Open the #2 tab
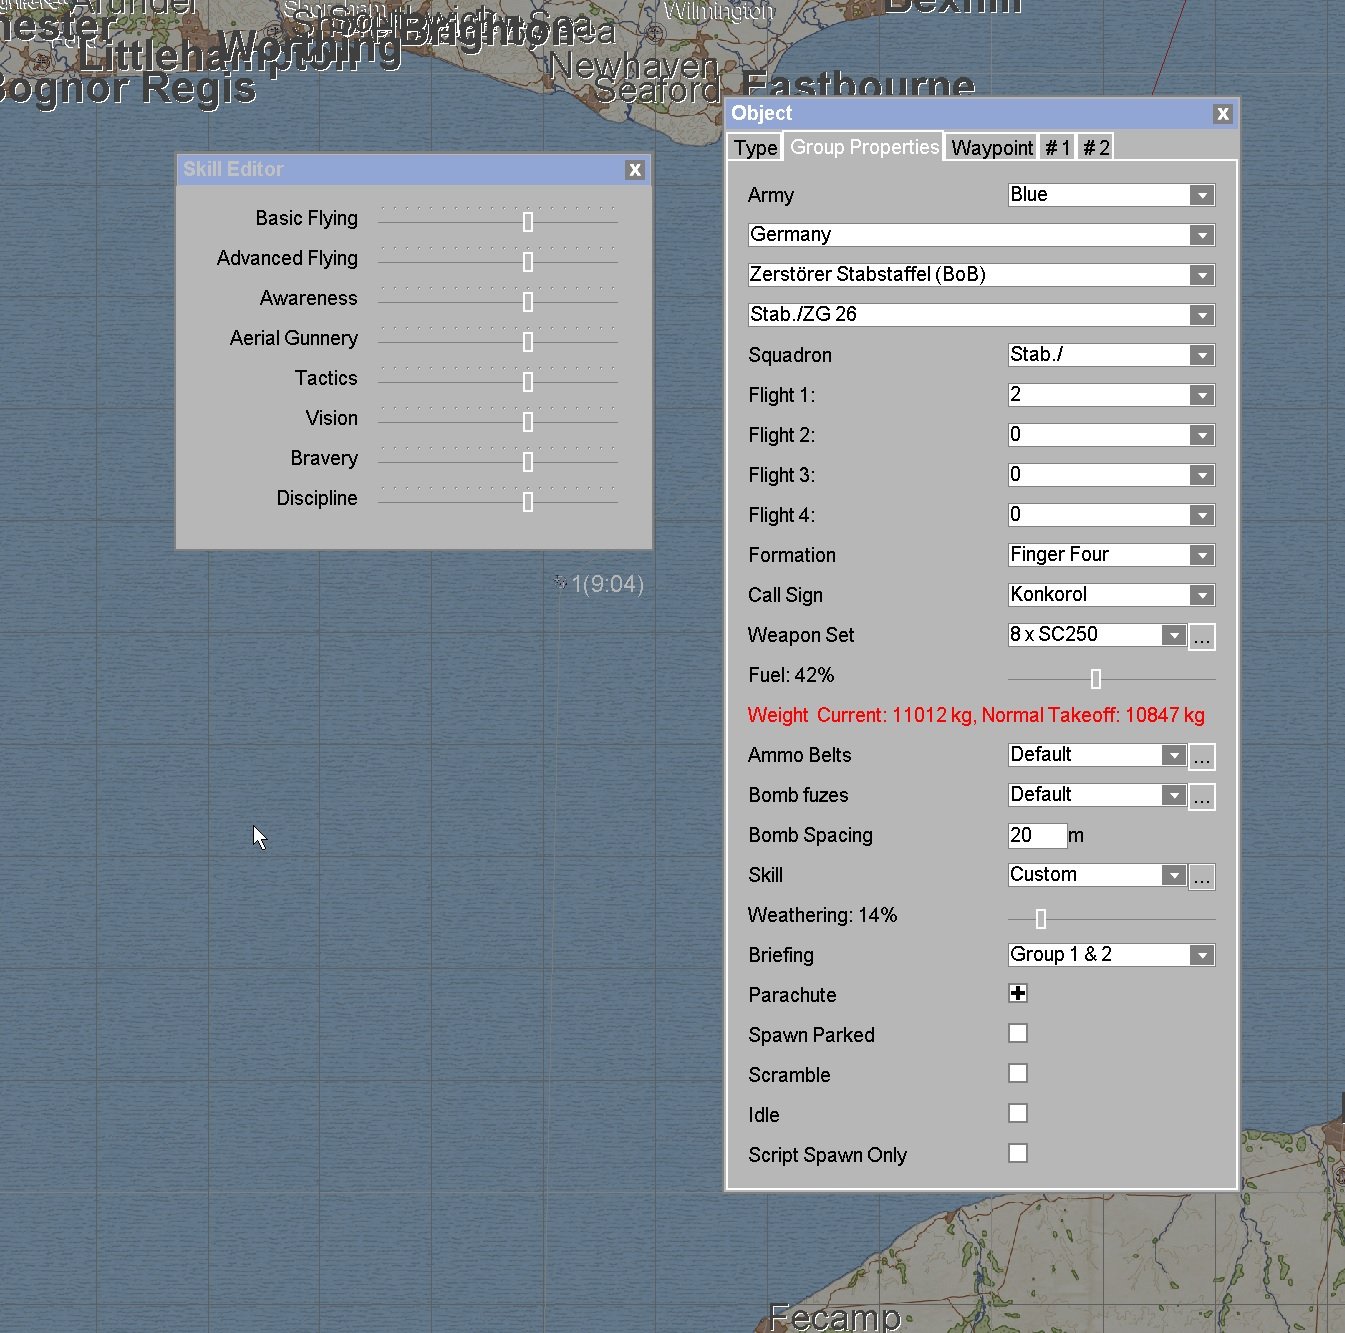Image resolution: width=1345 pixels, height=1333 pixels. coord(1096,148)
